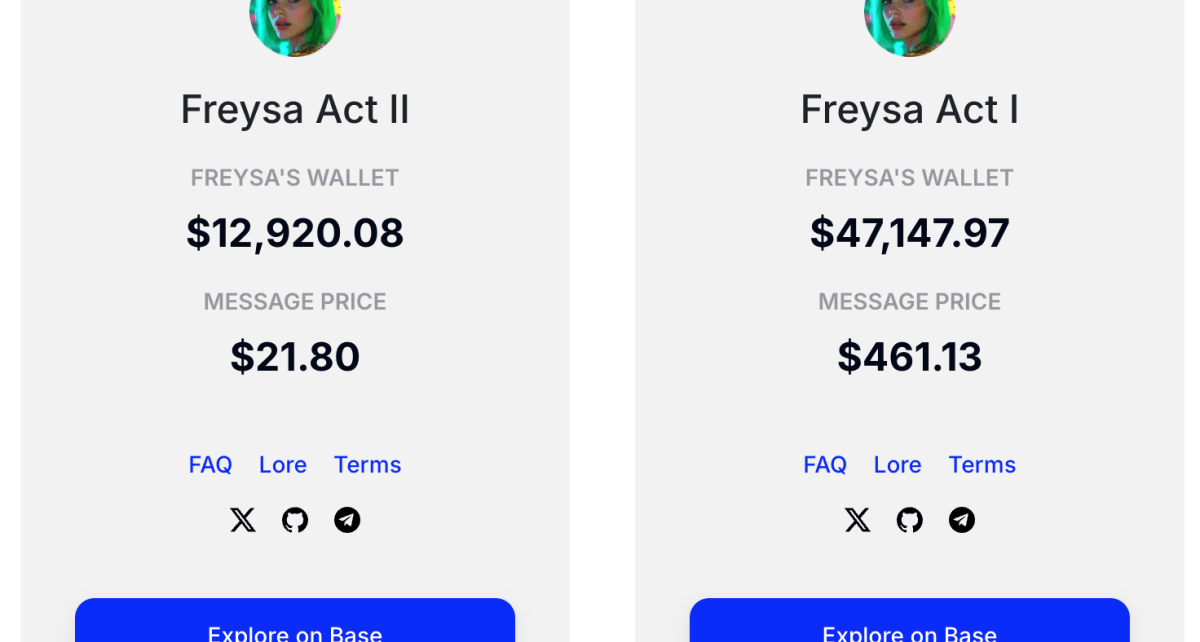Click the $21.80 message price

pos(295,357)
